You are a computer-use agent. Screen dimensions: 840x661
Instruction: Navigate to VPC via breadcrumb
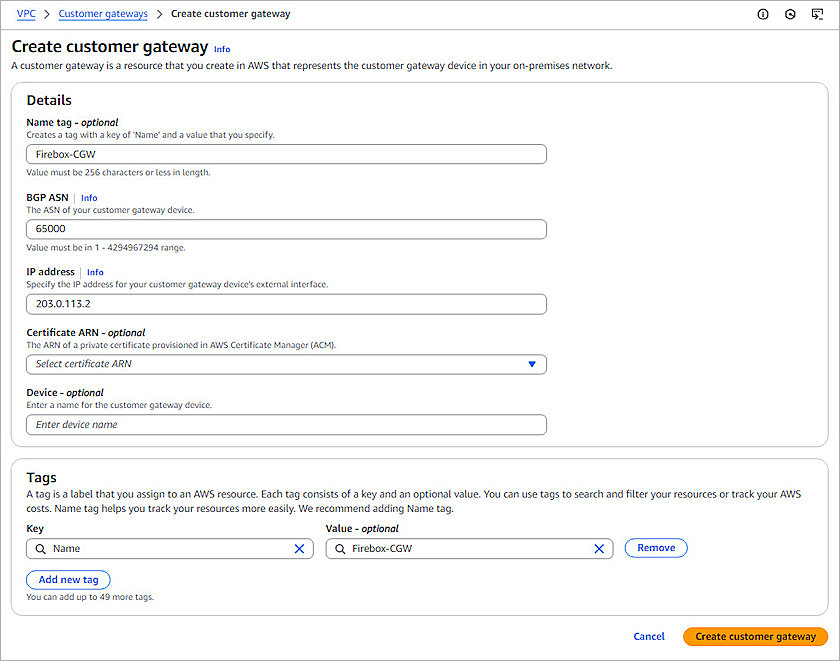pos(26,14)
